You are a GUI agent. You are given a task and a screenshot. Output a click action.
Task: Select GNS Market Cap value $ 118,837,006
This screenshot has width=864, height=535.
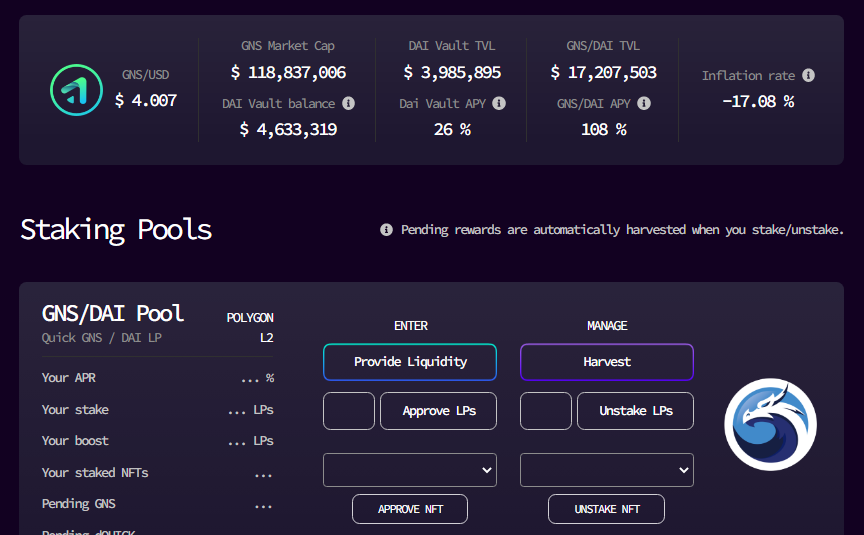click(288, 72)
